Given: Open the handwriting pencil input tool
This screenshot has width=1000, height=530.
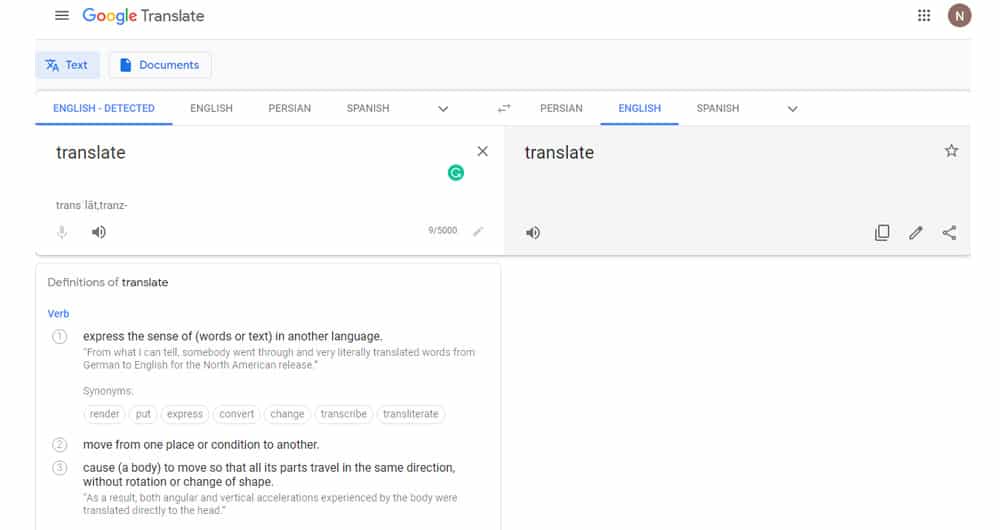Looking at the screenshot, I should click(478, 232).
